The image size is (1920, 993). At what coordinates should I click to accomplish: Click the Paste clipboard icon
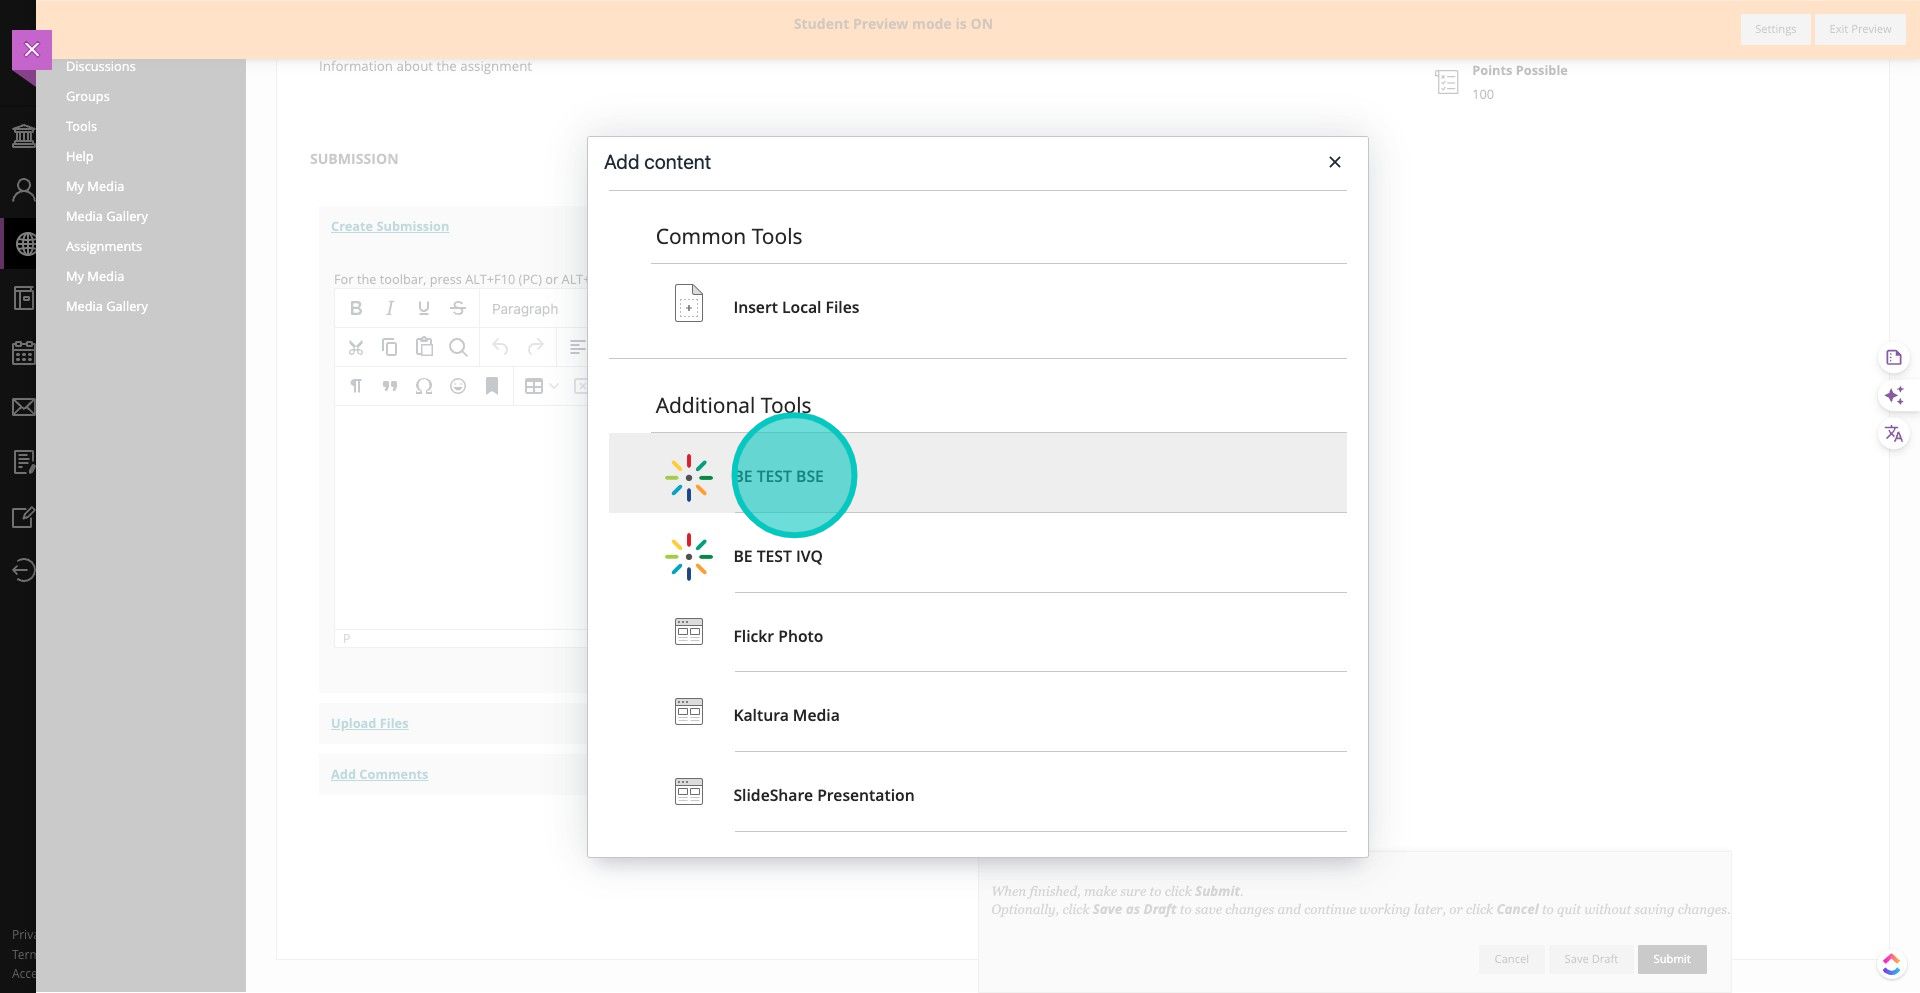point(424,347)
